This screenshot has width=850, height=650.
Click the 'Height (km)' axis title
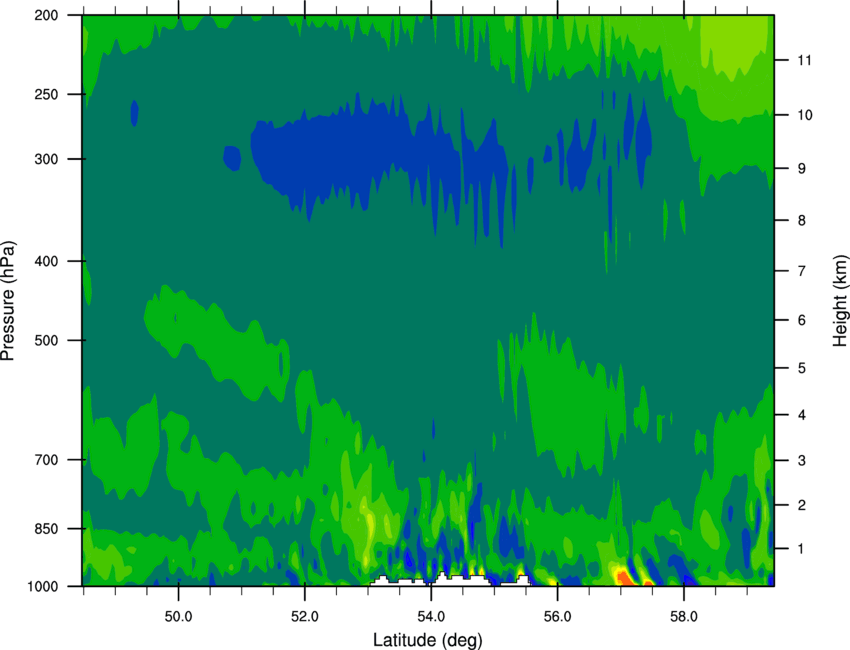840,300
